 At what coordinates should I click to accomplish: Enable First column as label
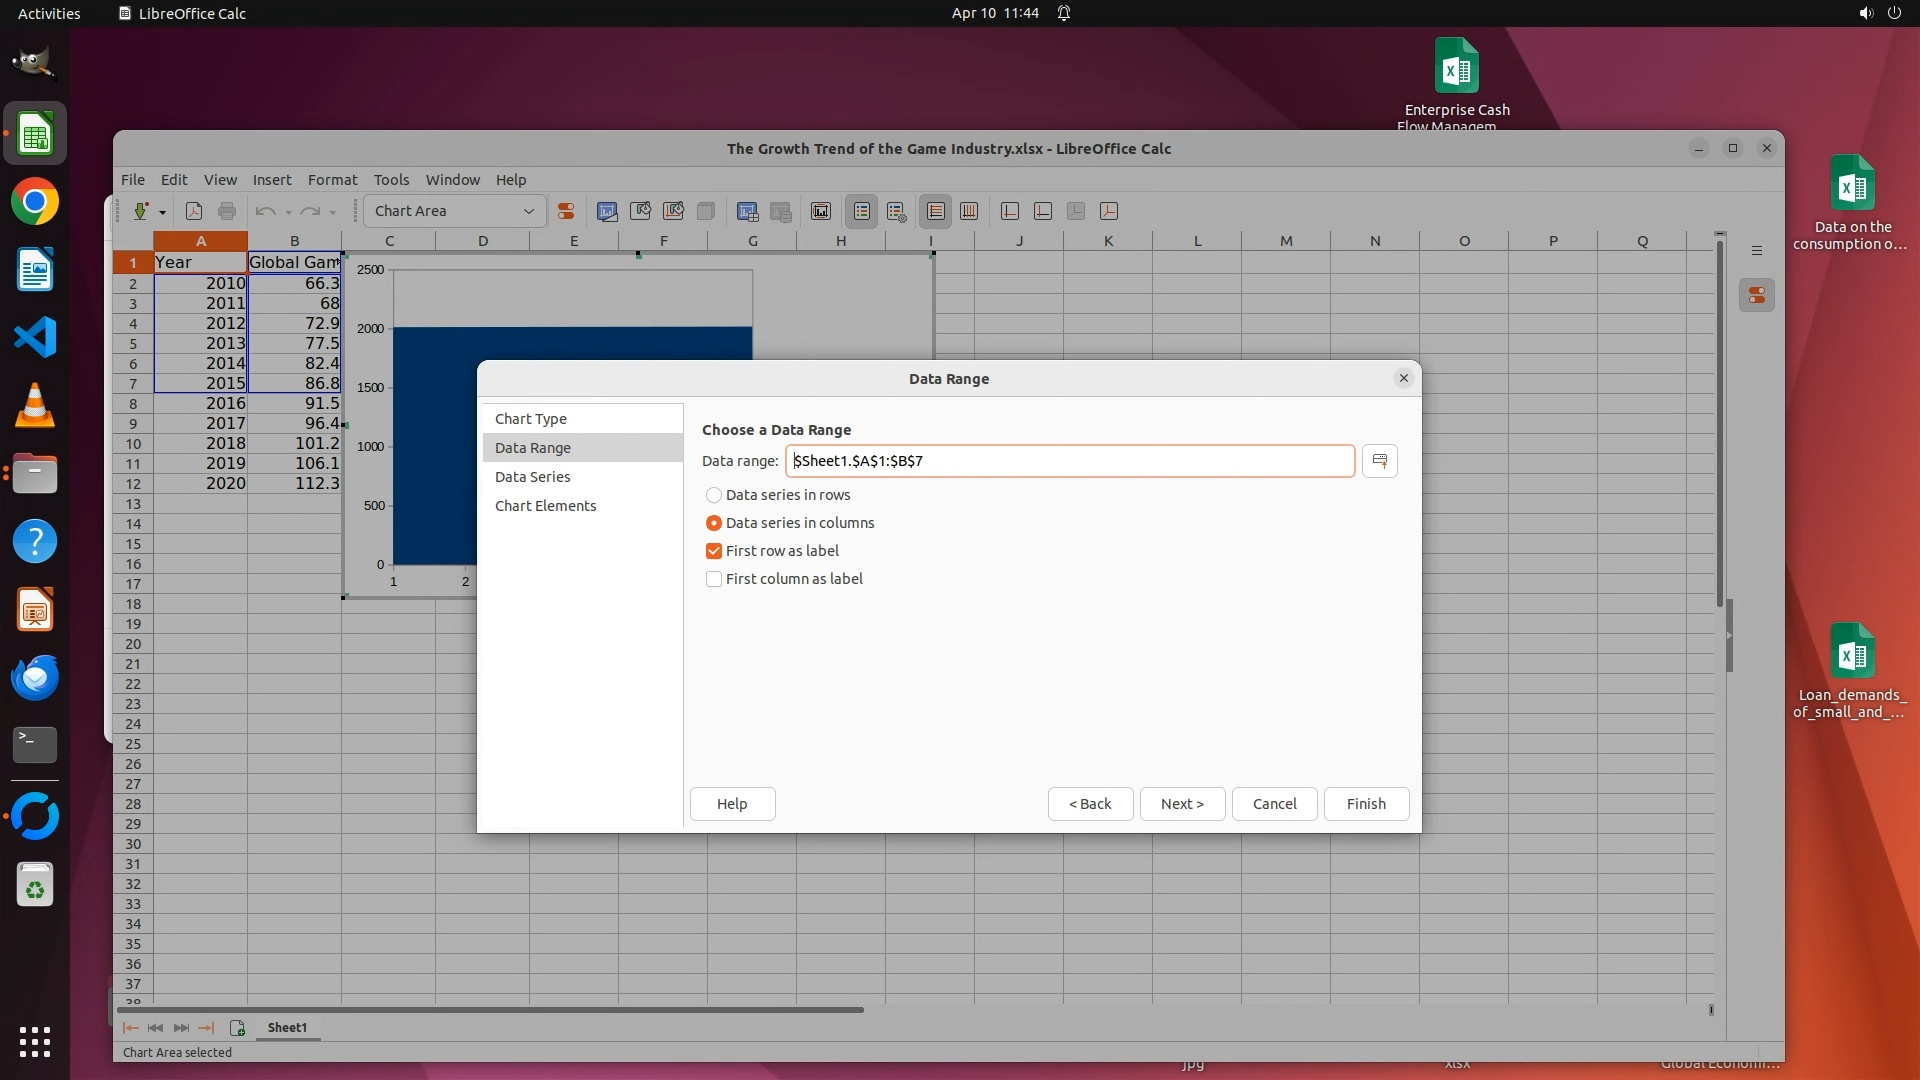point(714,579)
